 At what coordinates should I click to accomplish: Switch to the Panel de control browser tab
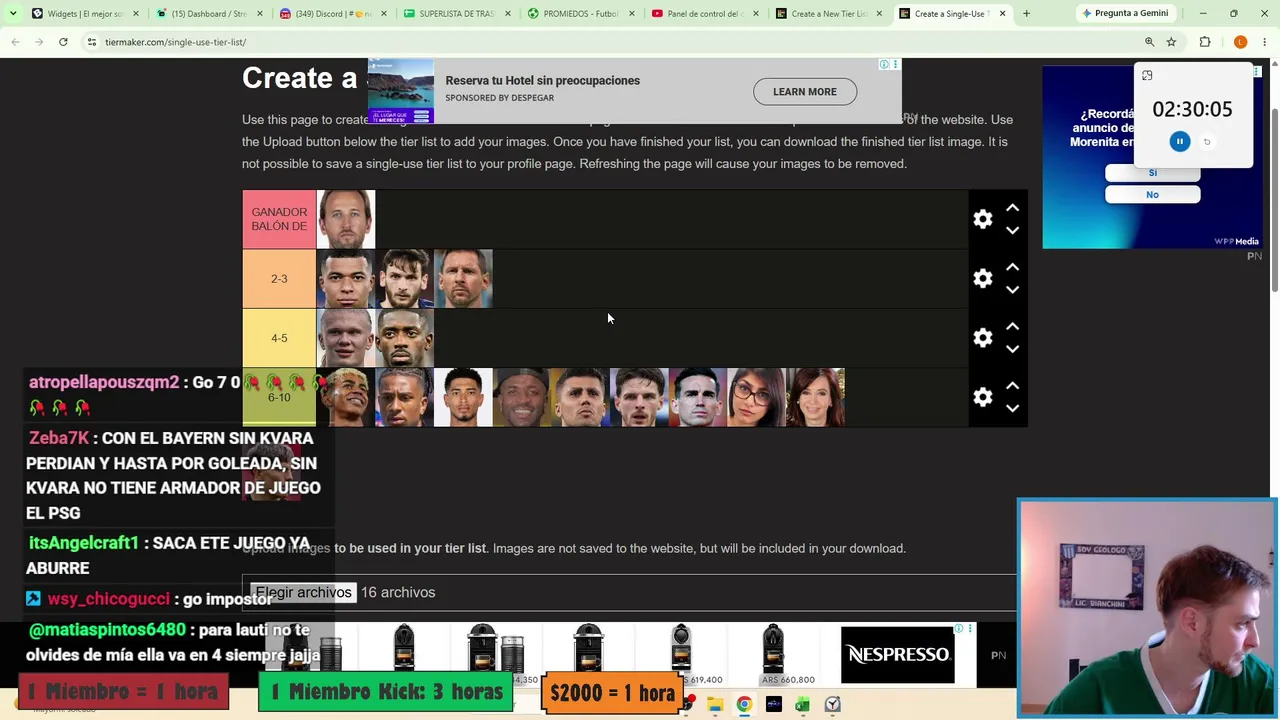click(x=704, y=14)
